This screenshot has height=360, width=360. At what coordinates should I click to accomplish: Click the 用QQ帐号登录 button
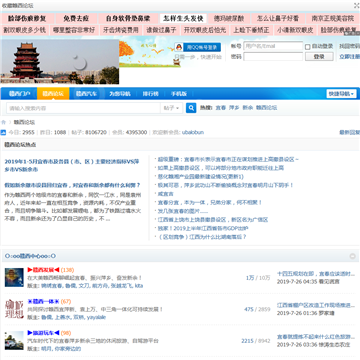[x=198, y=47]
